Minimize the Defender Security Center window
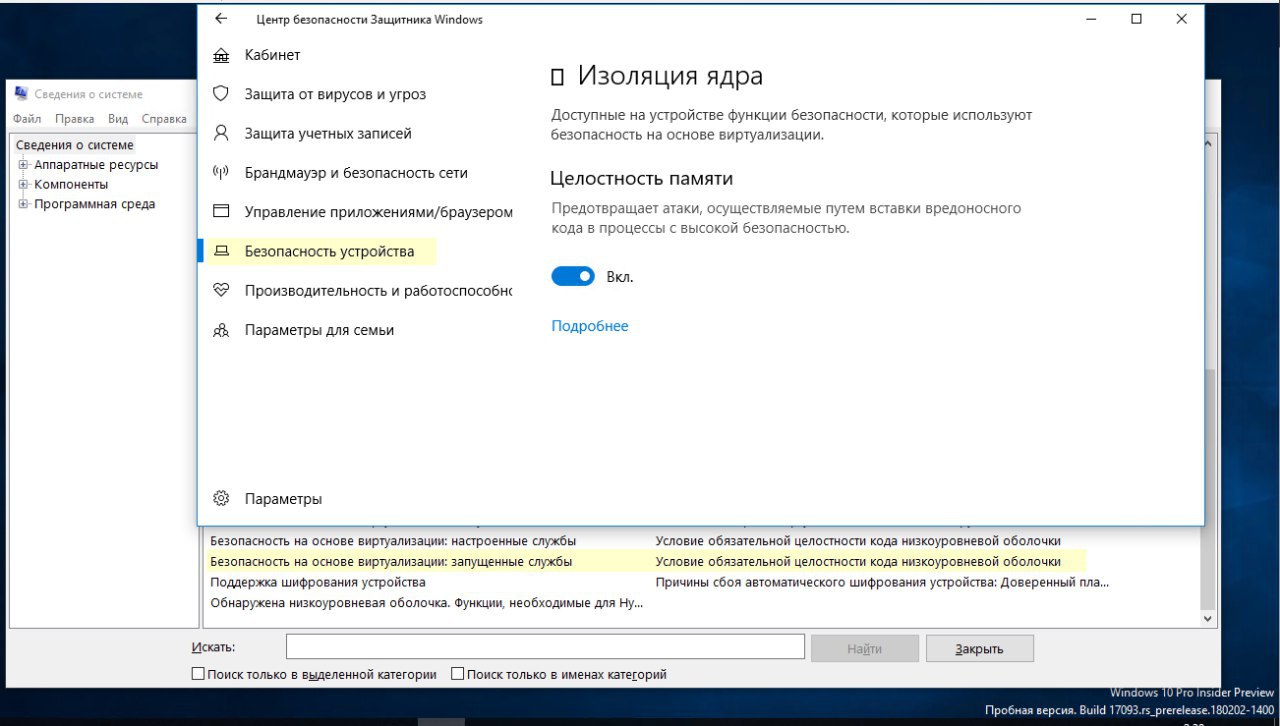Viewport: 1280px width, 726px height. click(1091, 18)
